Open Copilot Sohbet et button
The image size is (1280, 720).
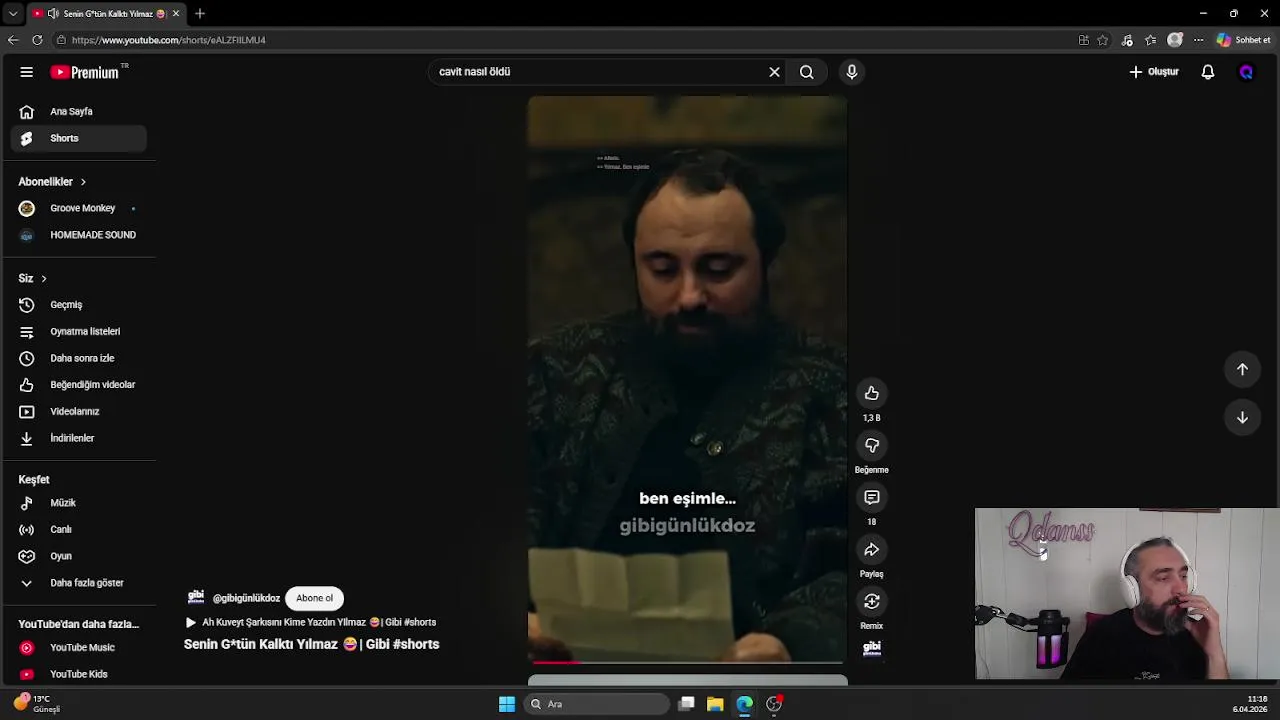pos(1243,40)
